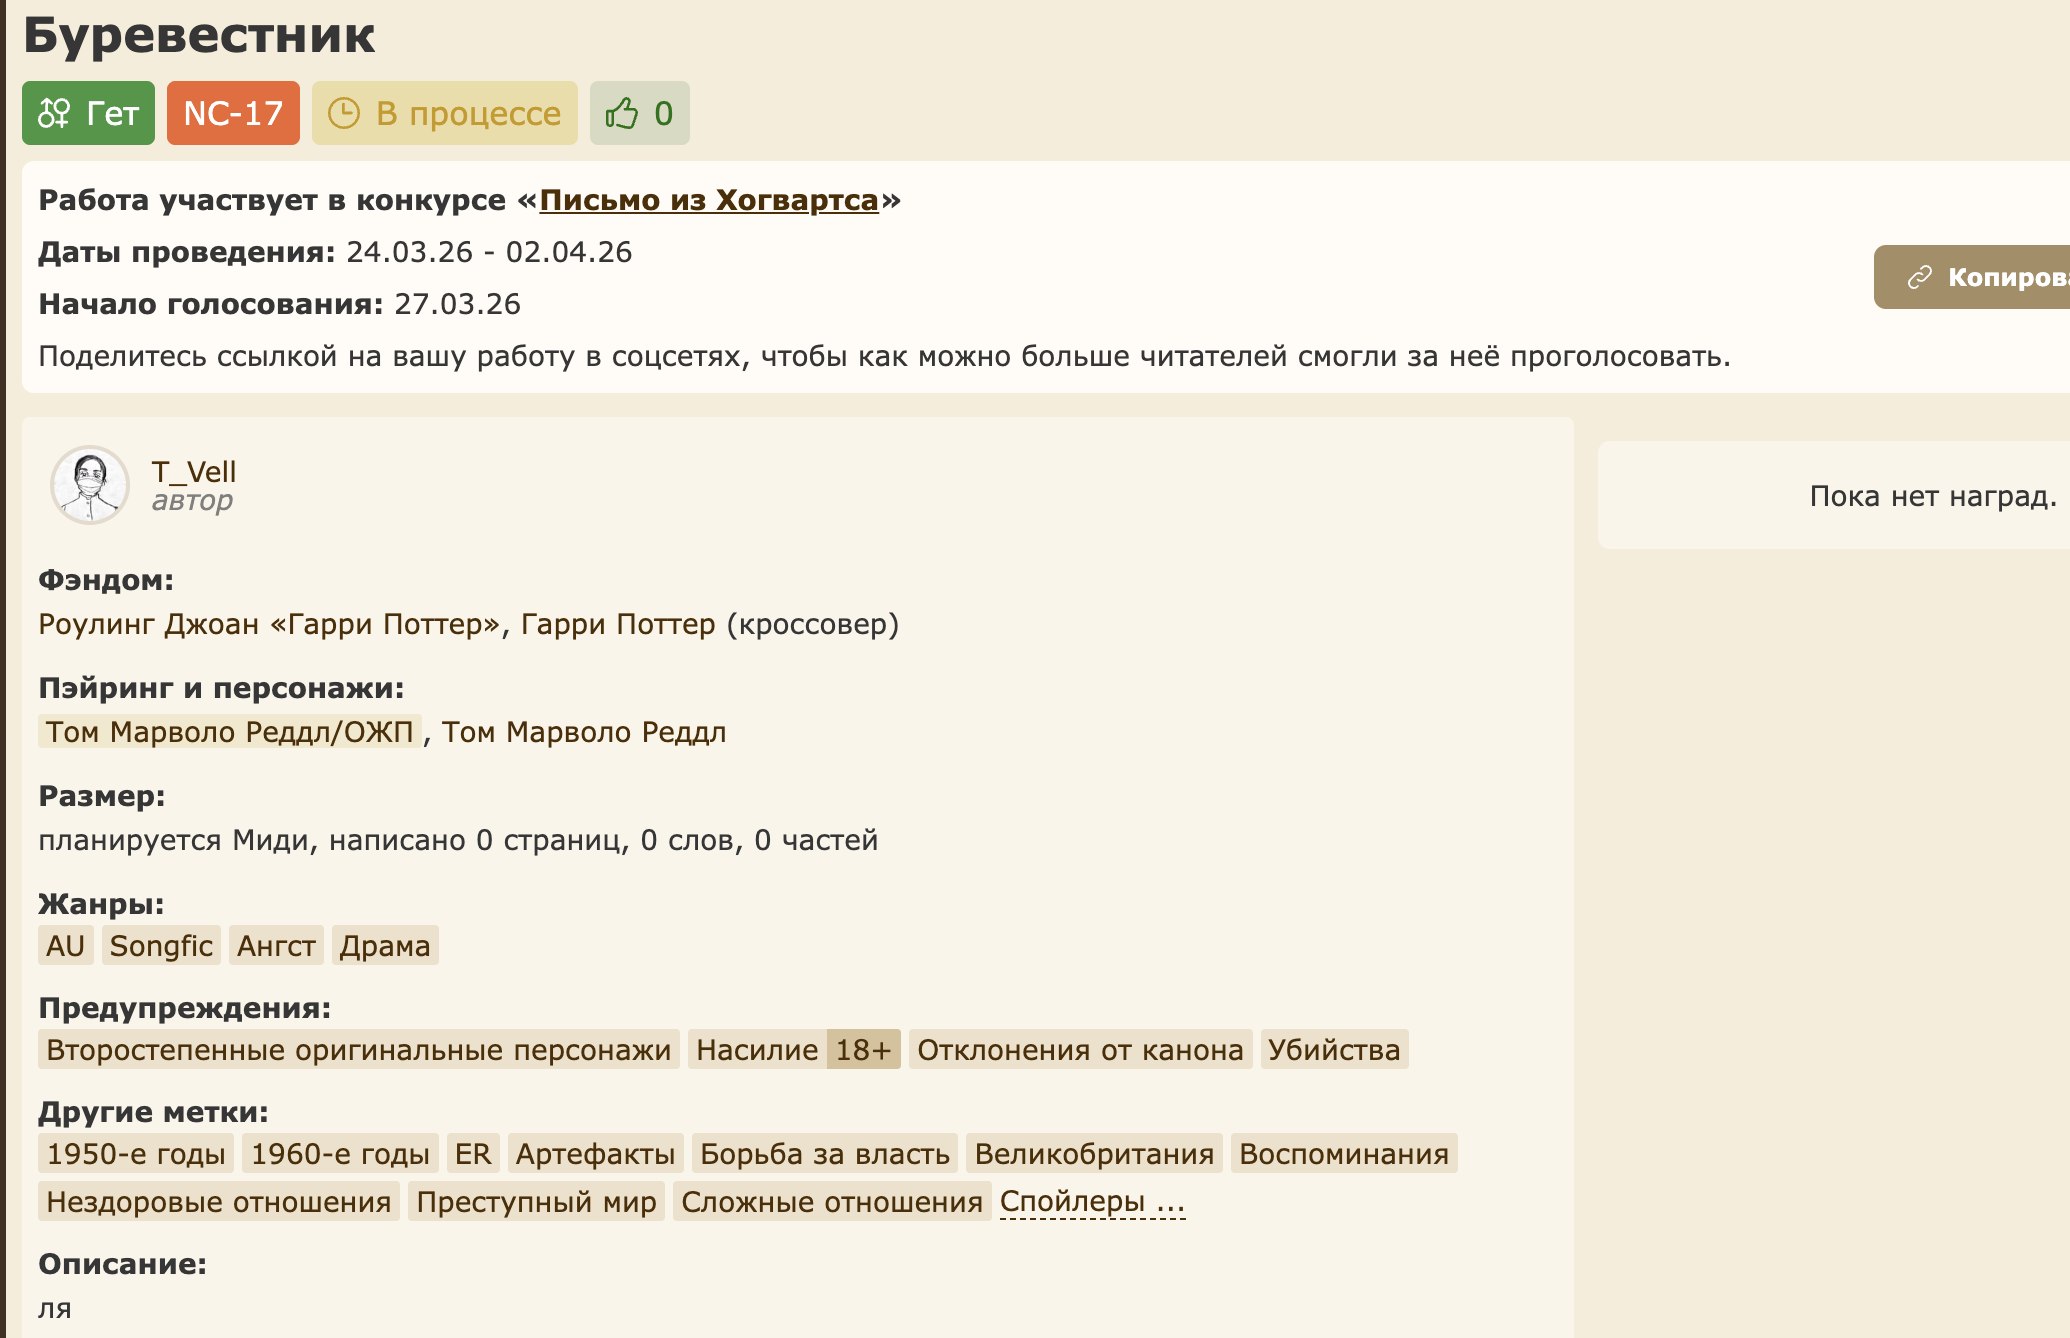Select the 'Ангст' genre tag

pos(276,946)
